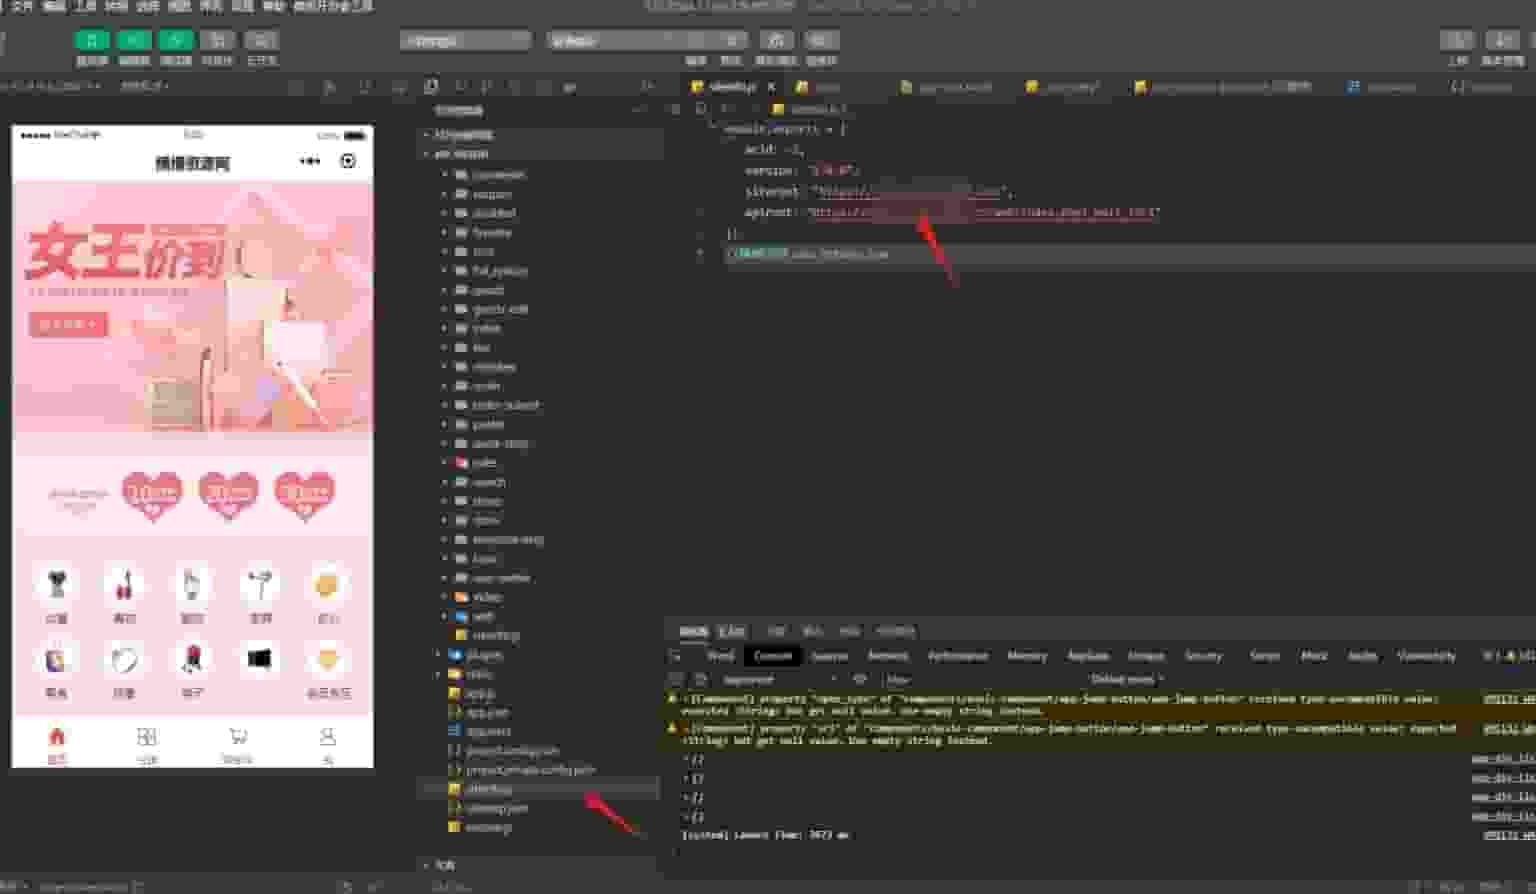Open the simulator zoom percentage dropdown
Viewport: 1536px width, 894px height.
[x=145, y=86]
